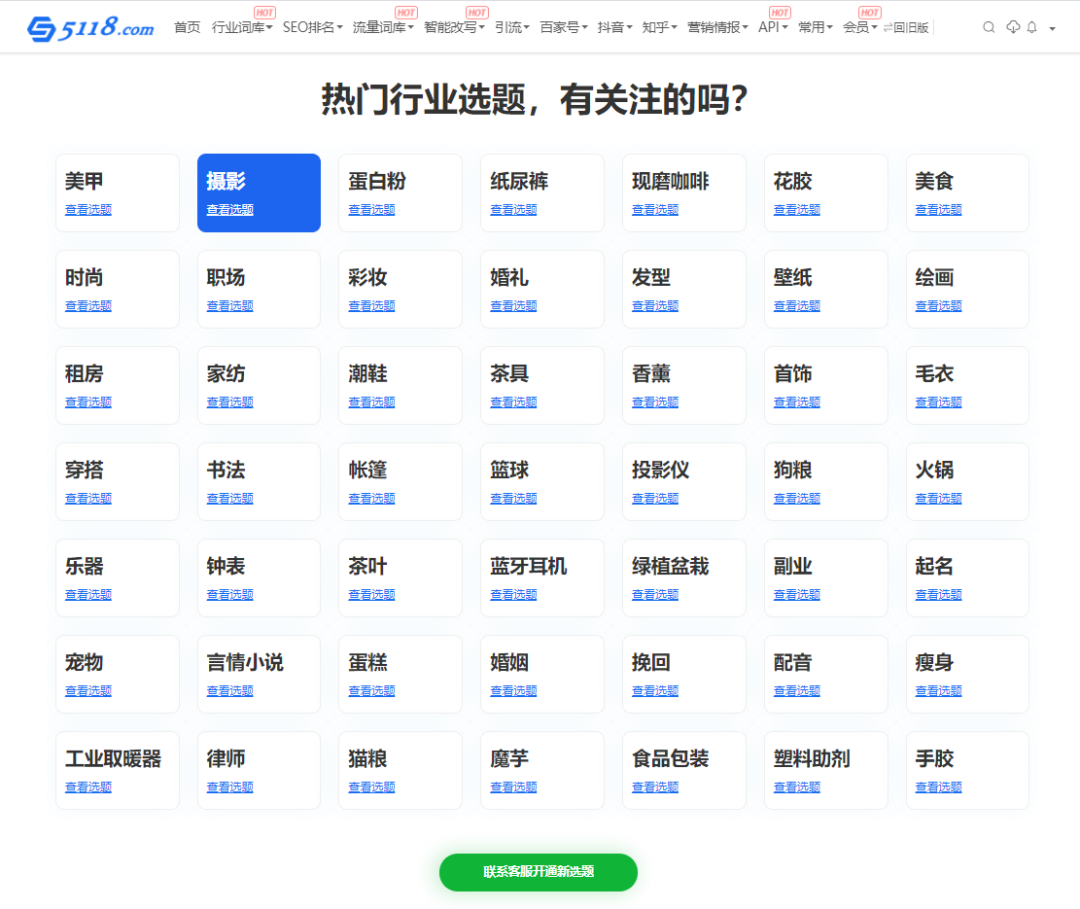Expand the 抖音 menu

pos(614,28)
